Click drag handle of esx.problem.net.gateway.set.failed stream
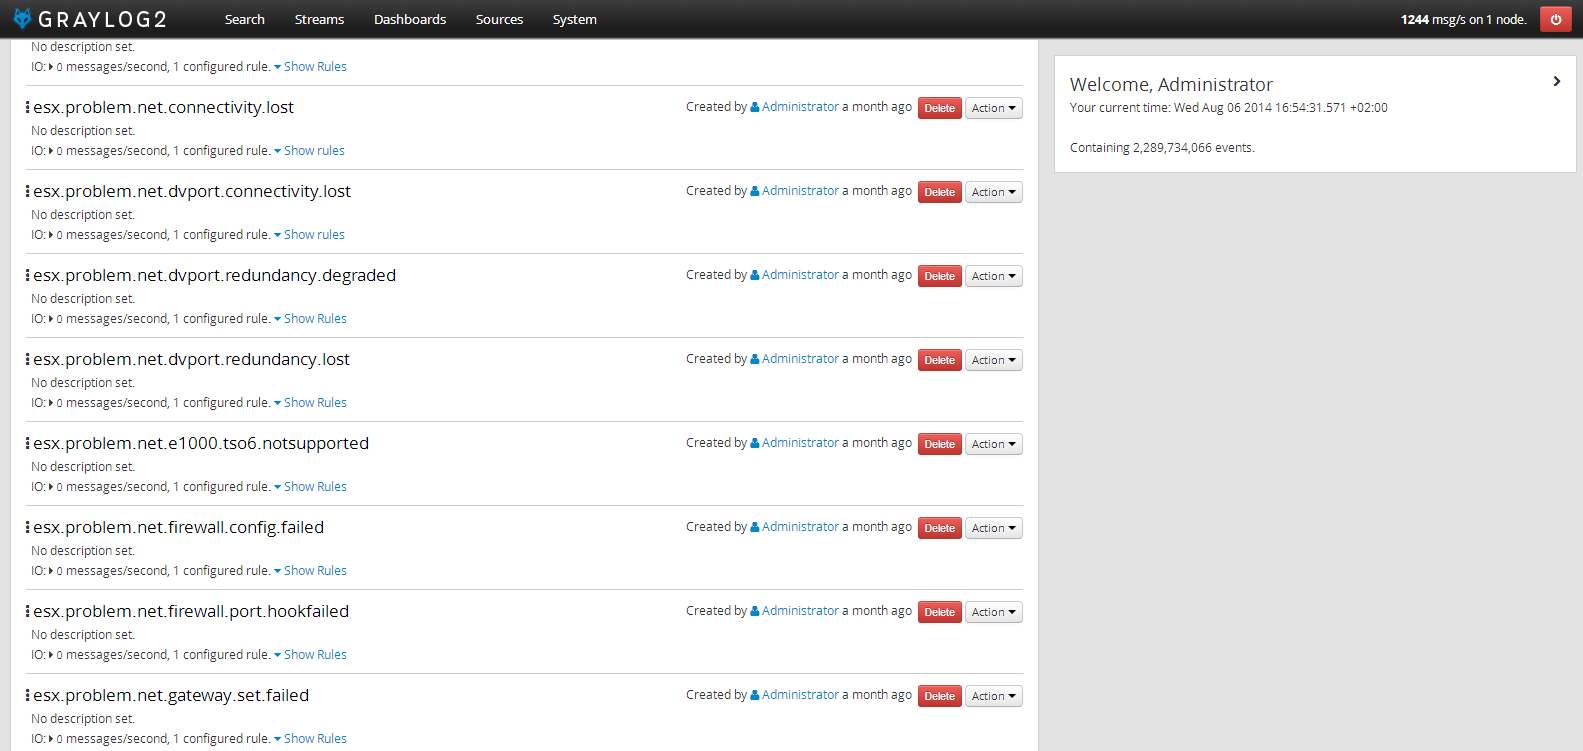This screenshot has width=1583, height=751. 27,695
